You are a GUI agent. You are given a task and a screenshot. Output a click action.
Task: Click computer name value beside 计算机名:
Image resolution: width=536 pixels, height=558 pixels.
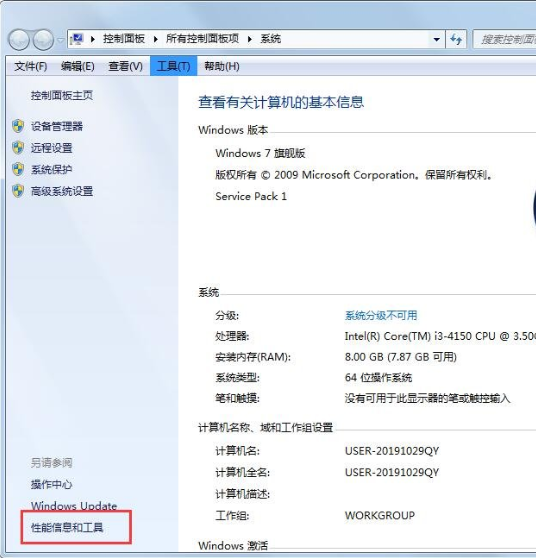[392, 451]
